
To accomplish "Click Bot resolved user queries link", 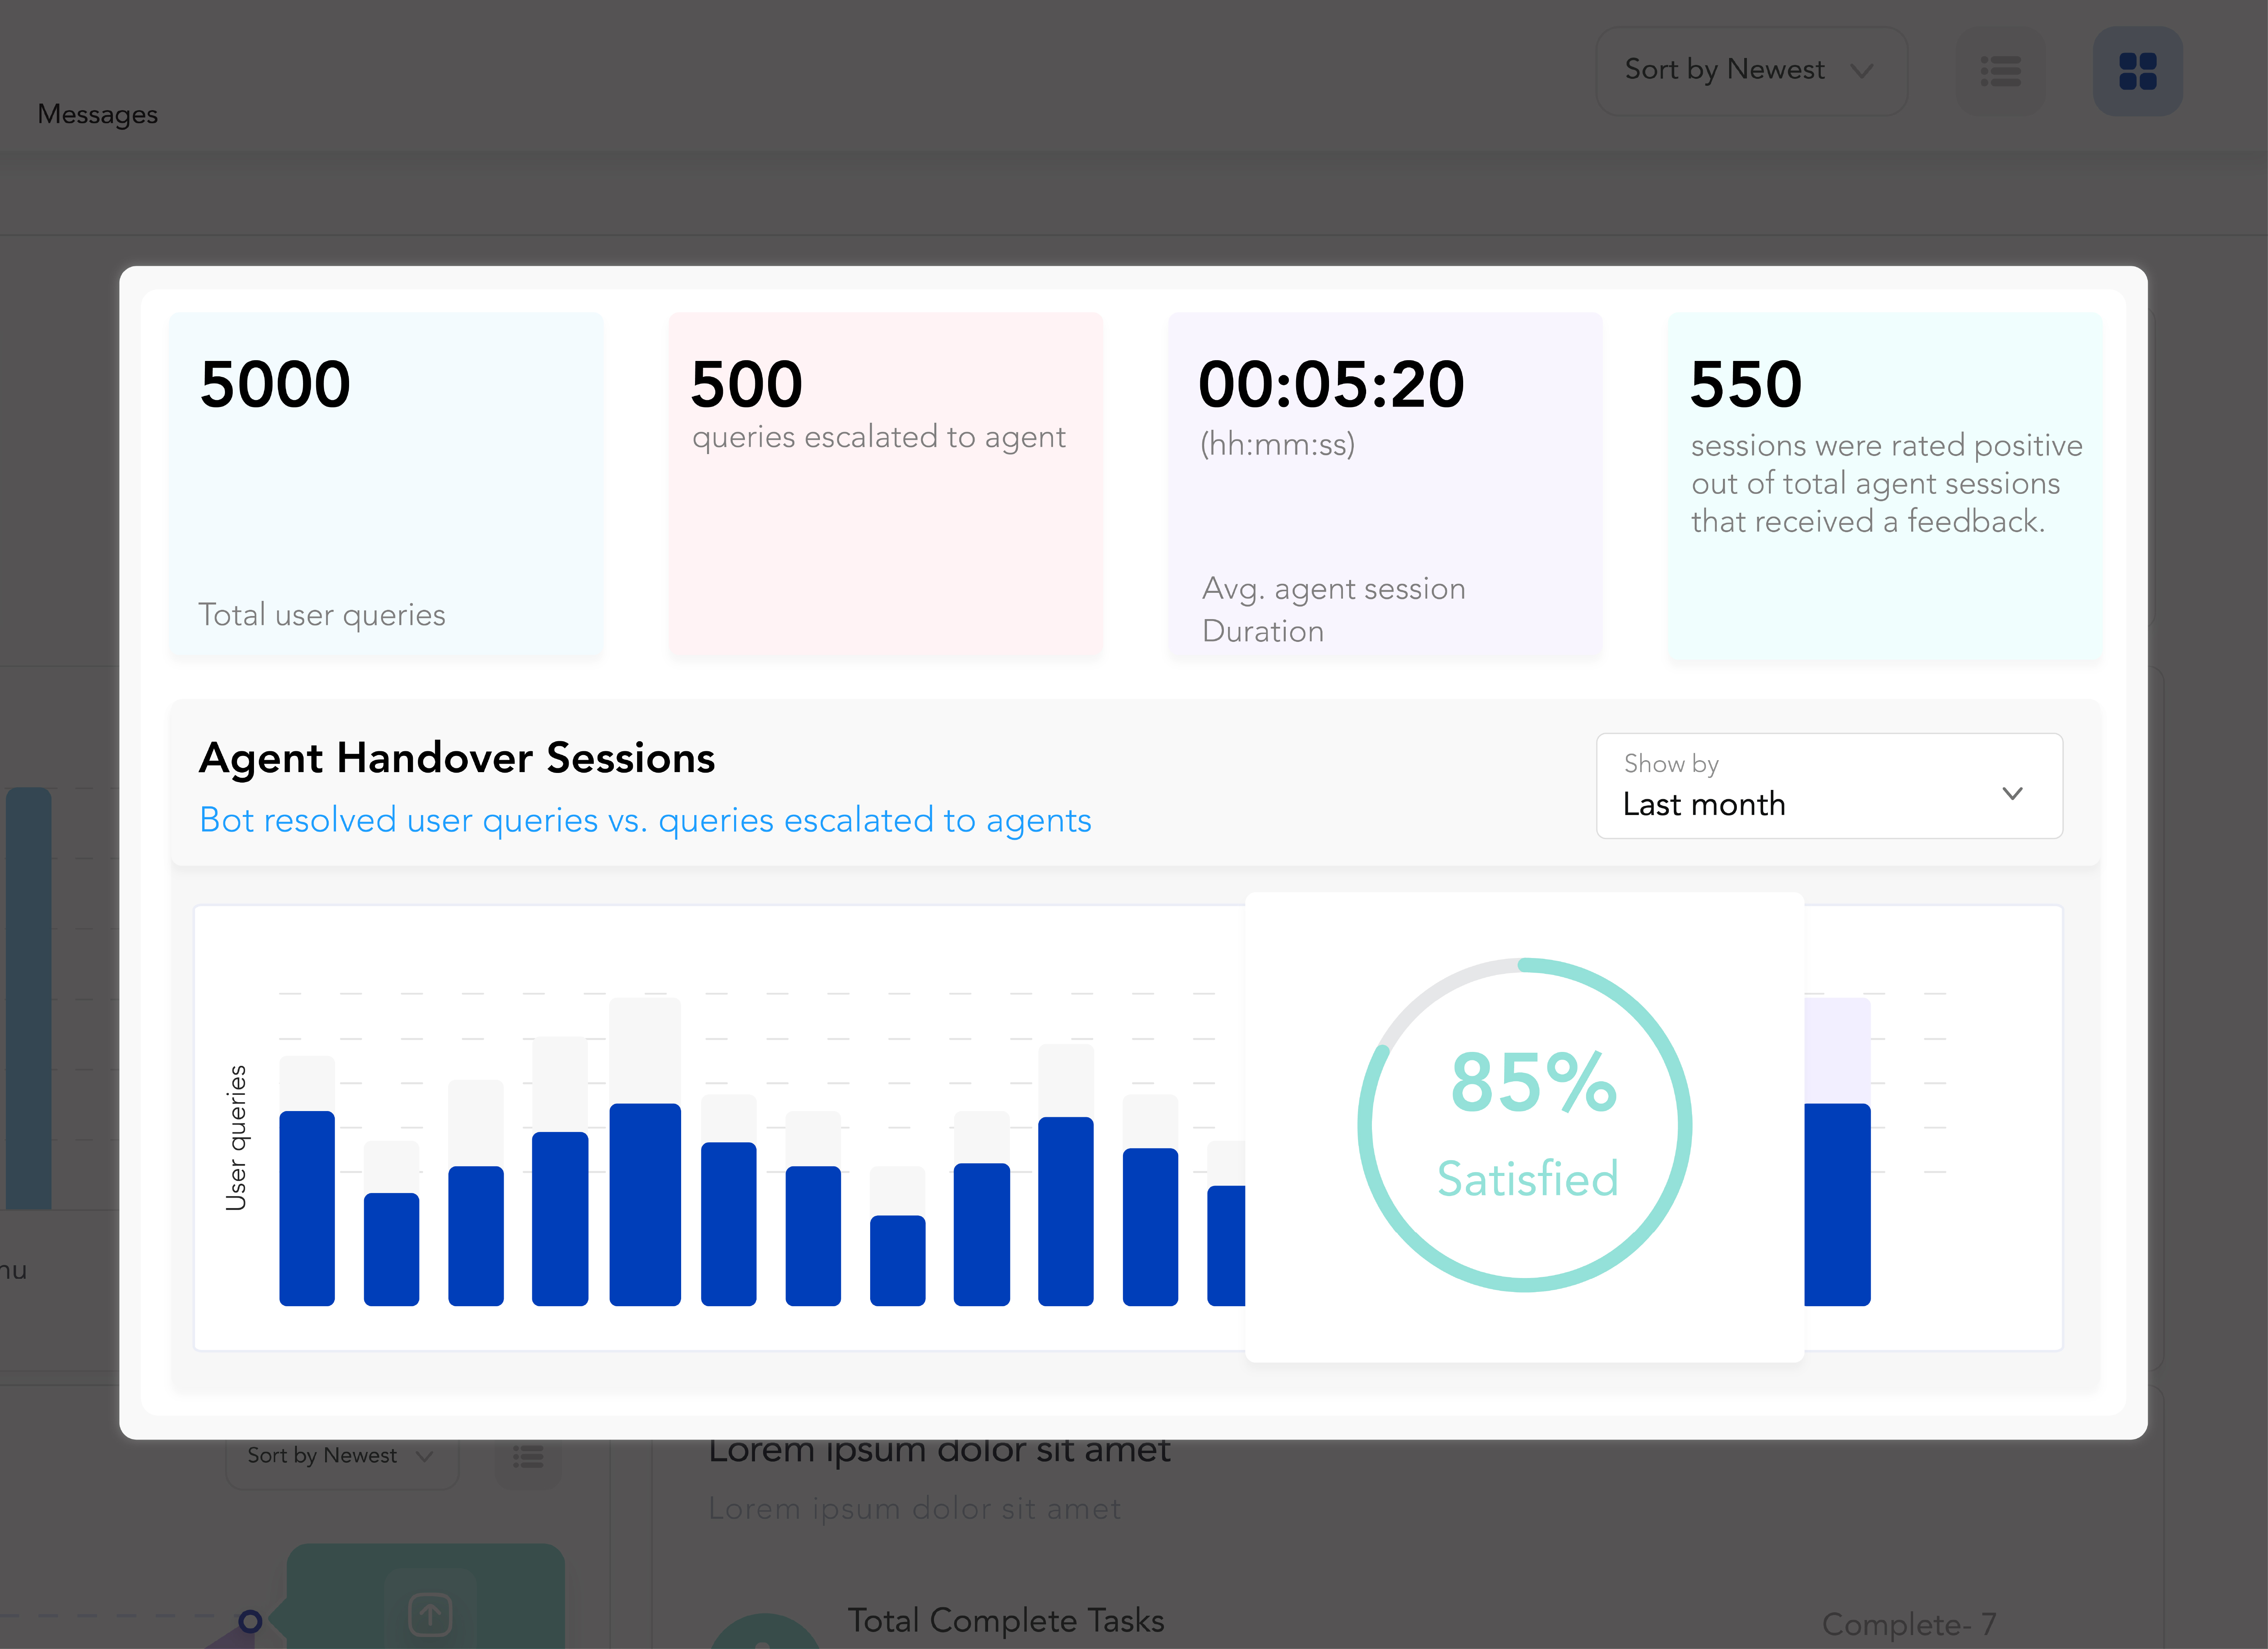I will 645,820.
